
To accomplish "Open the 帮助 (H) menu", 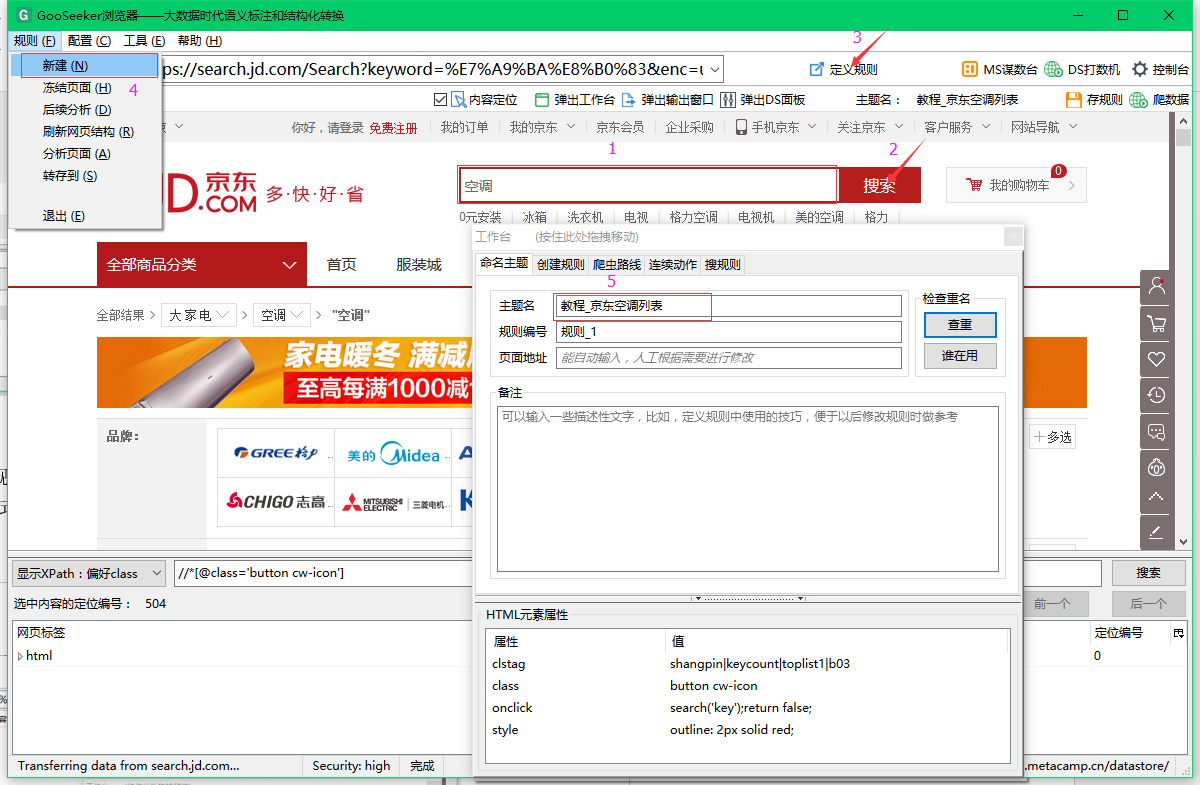I will coord(199,41).
